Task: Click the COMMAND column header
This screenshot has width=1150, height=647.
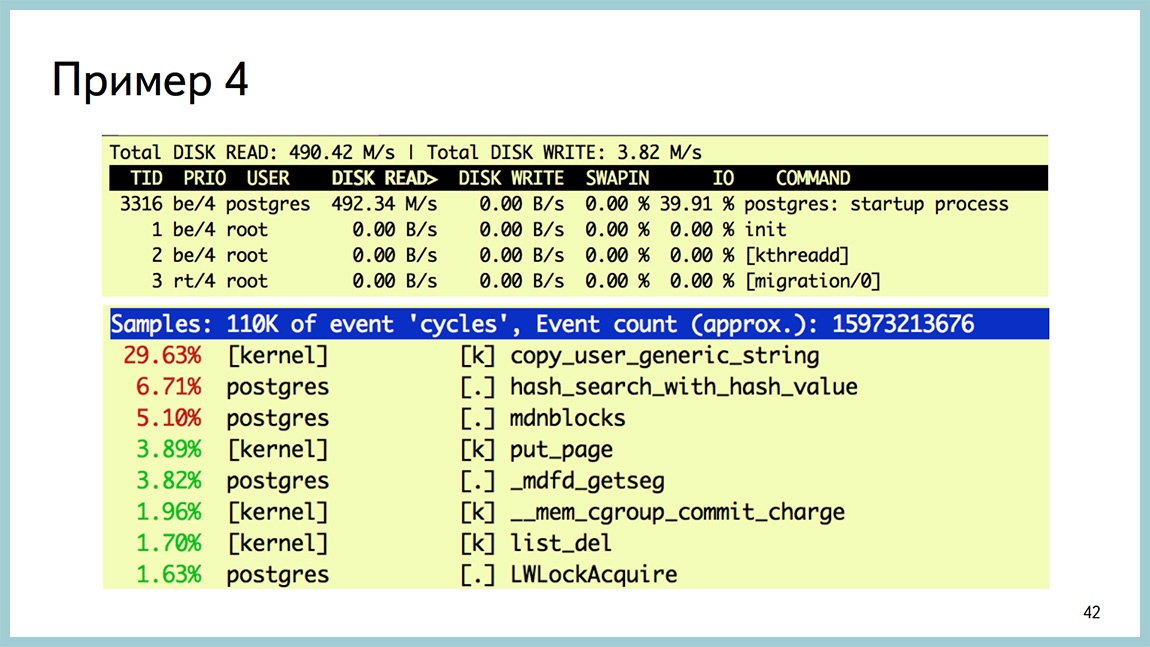Action: [x=813, y=178]
